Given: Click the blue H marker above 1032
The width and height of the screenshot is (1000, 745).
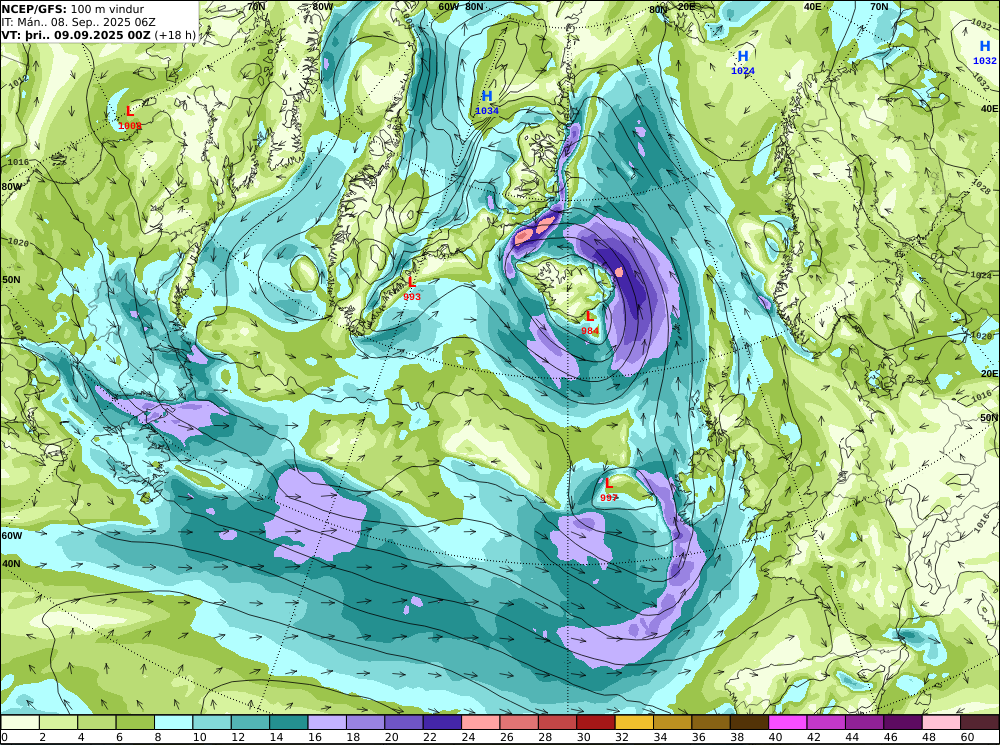Looking at the screenshot, I should (985, 47).
